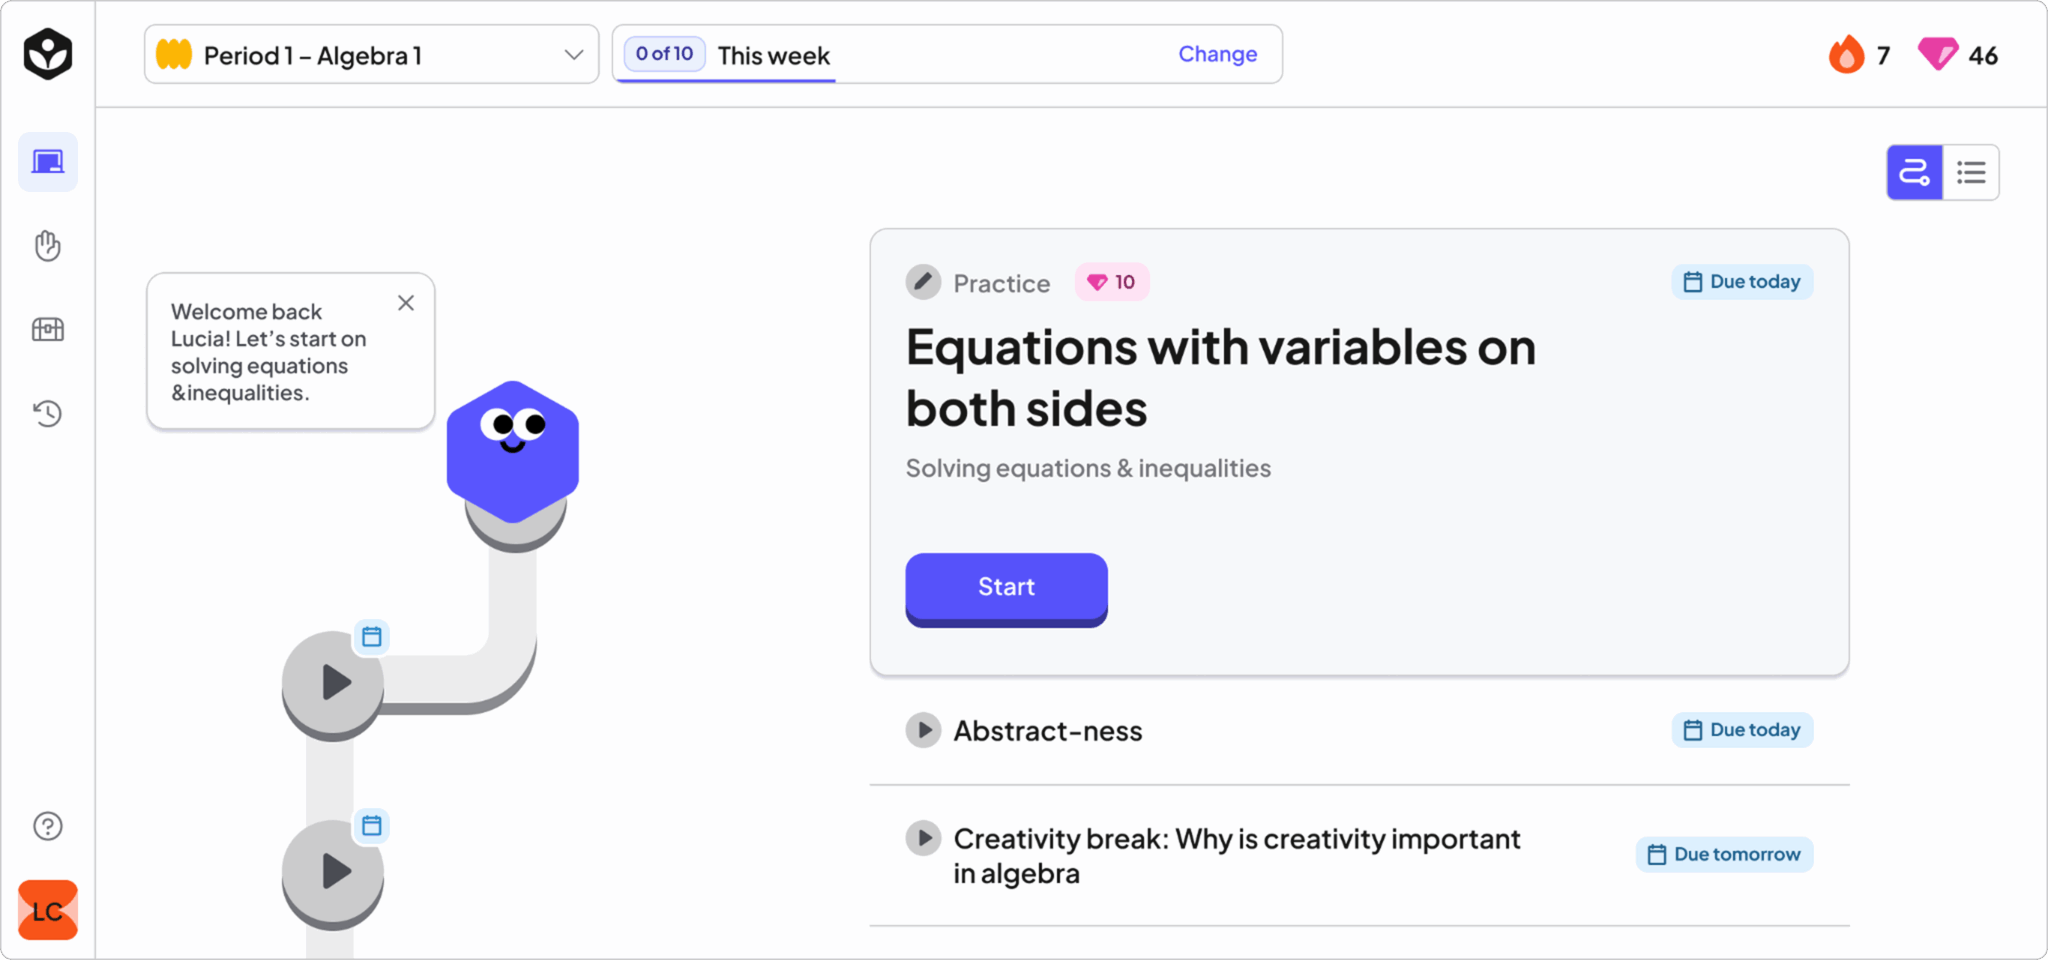This screenshot has height=960, width=2048.
Task: Open the Creativity break lesson
Action: (x=1237, y=855)
